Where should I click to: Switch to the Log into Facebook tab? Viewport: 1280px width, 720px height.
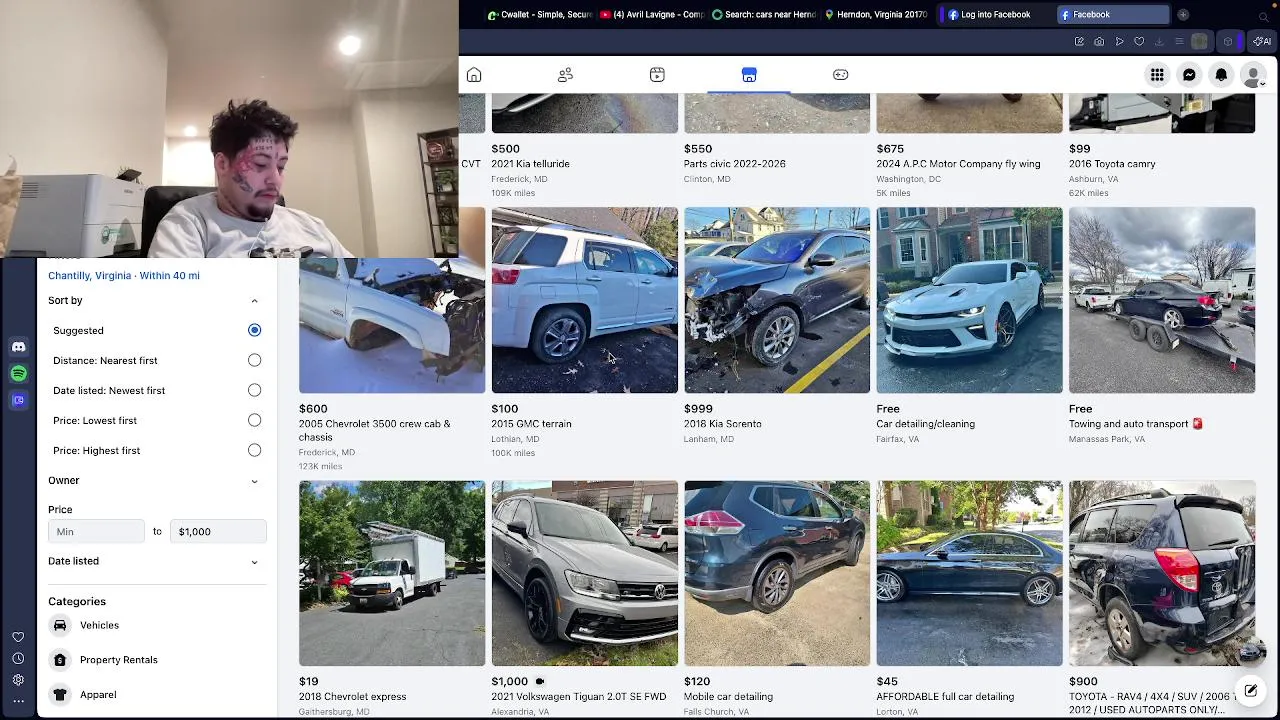[995, 15]
